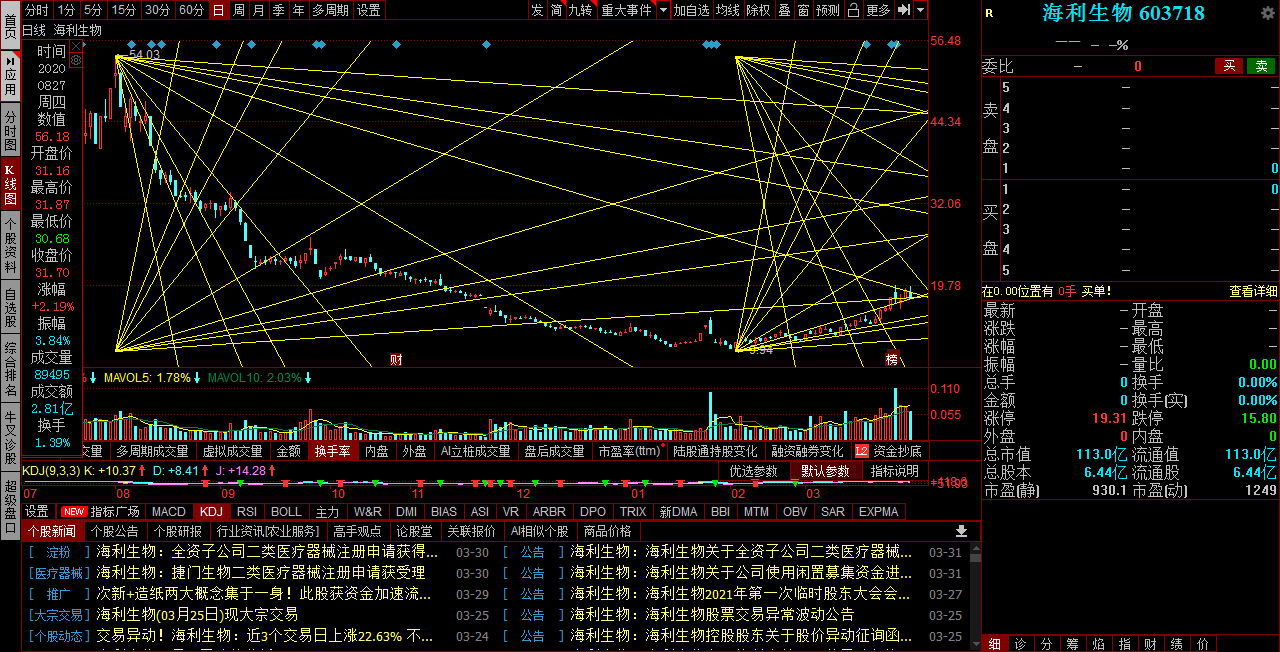Expand the arrow next to 重大事件
1280x652 pixels.
click(663, 10)
